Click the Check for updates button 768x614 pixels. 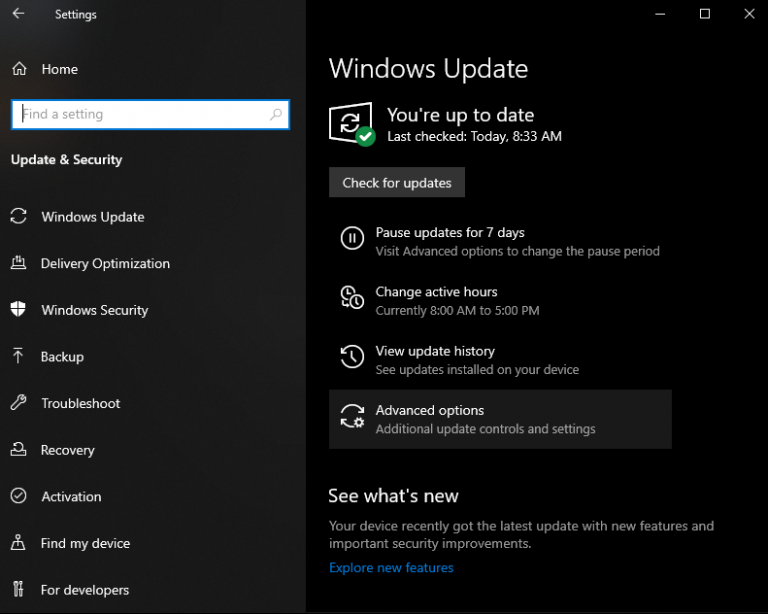click(397, 183)
